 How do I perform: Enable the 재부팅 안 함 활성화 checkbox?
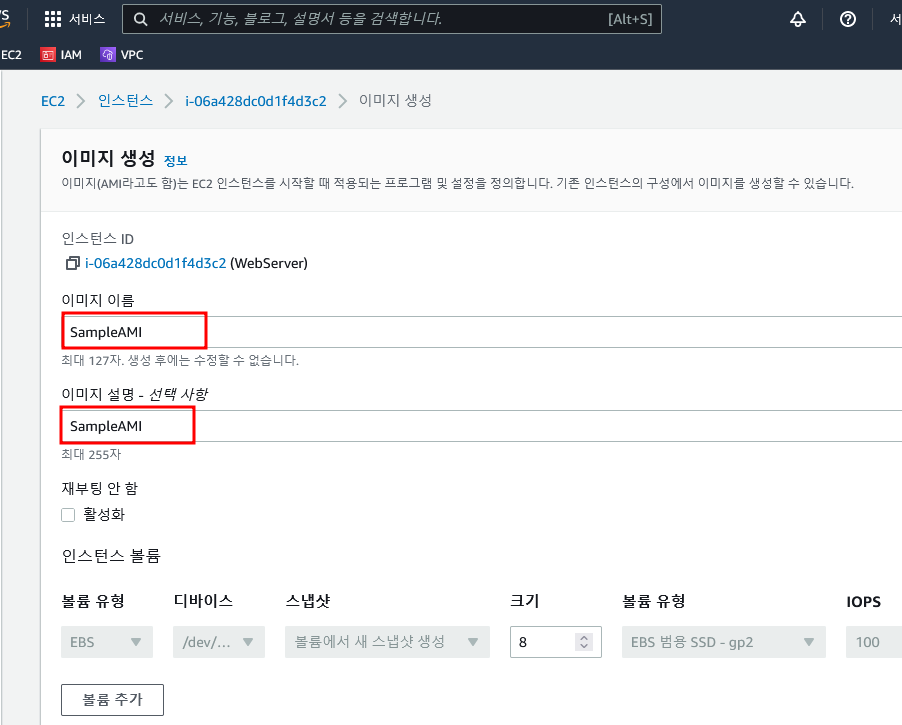tap(68, 515)
